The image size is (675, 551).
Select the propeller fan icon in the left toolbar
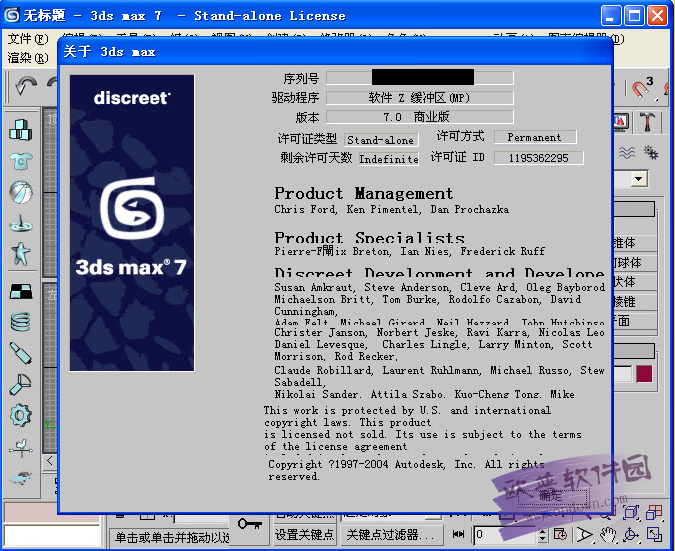tap(21, 384)
